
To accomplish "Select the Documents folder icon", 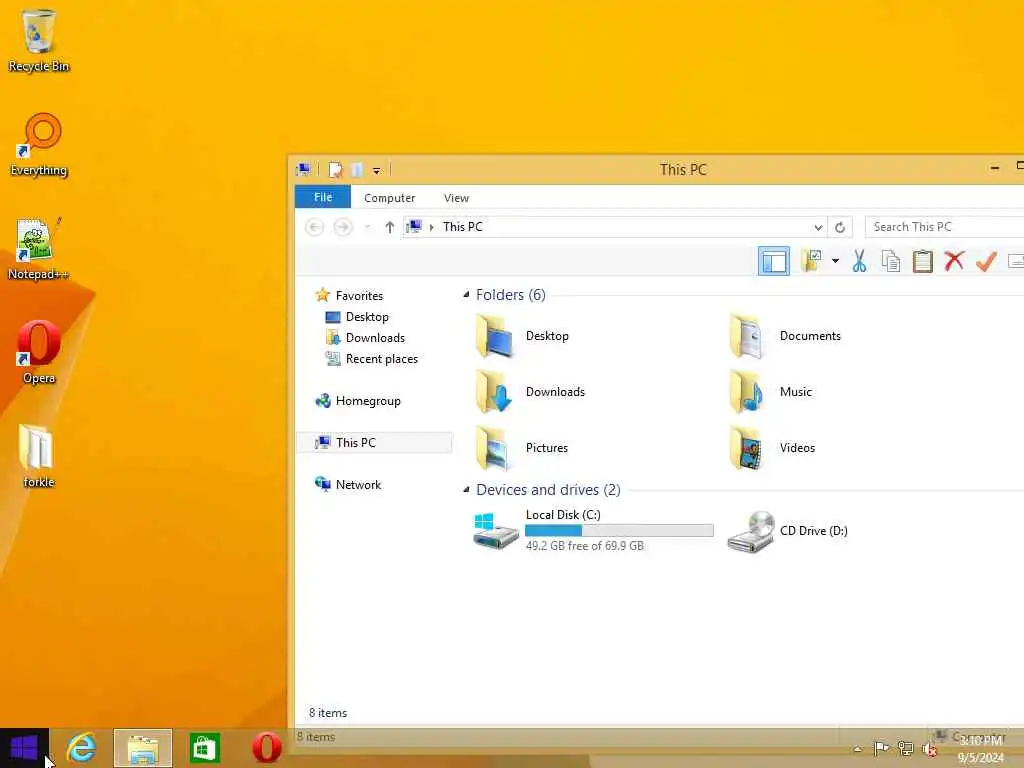I will pyautogui.click(x=748, y=336).
